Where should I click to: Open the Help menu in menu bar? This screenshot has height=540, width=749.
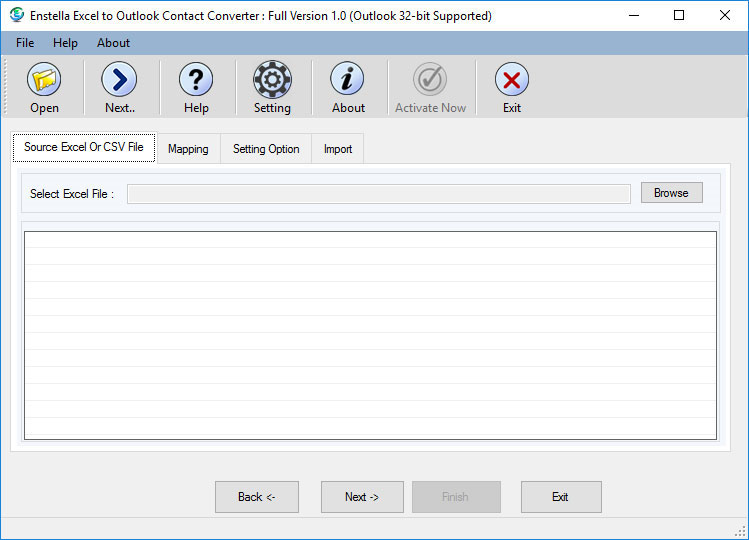[65, 43]
